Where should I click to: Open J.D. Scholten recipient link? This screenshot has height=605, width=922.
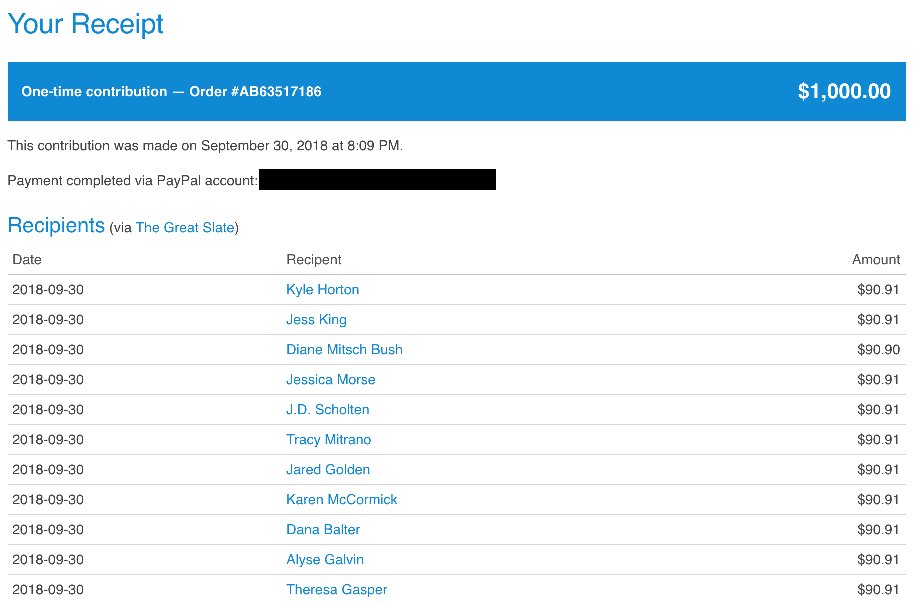pos(328,409)
